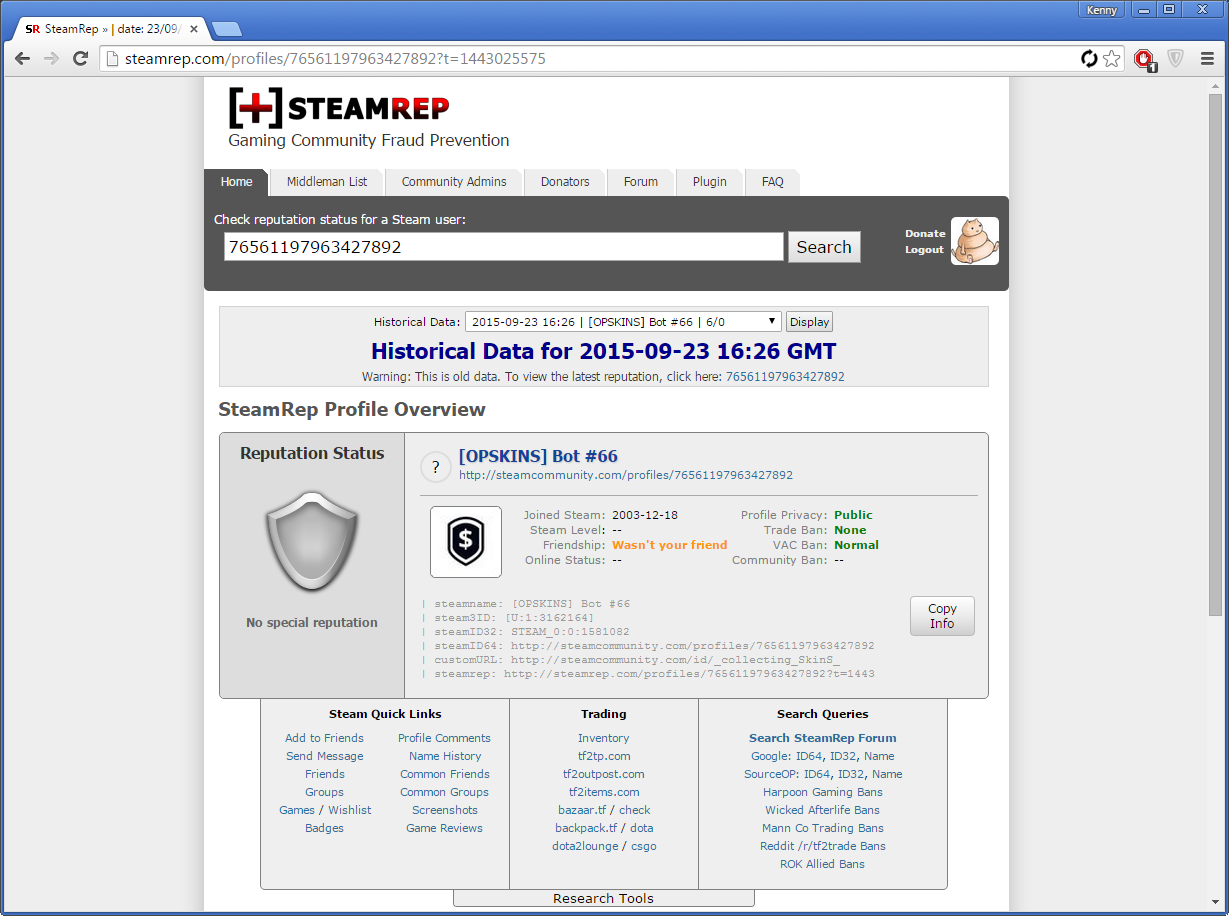Click the question mark reputation icon

point(436,467)
